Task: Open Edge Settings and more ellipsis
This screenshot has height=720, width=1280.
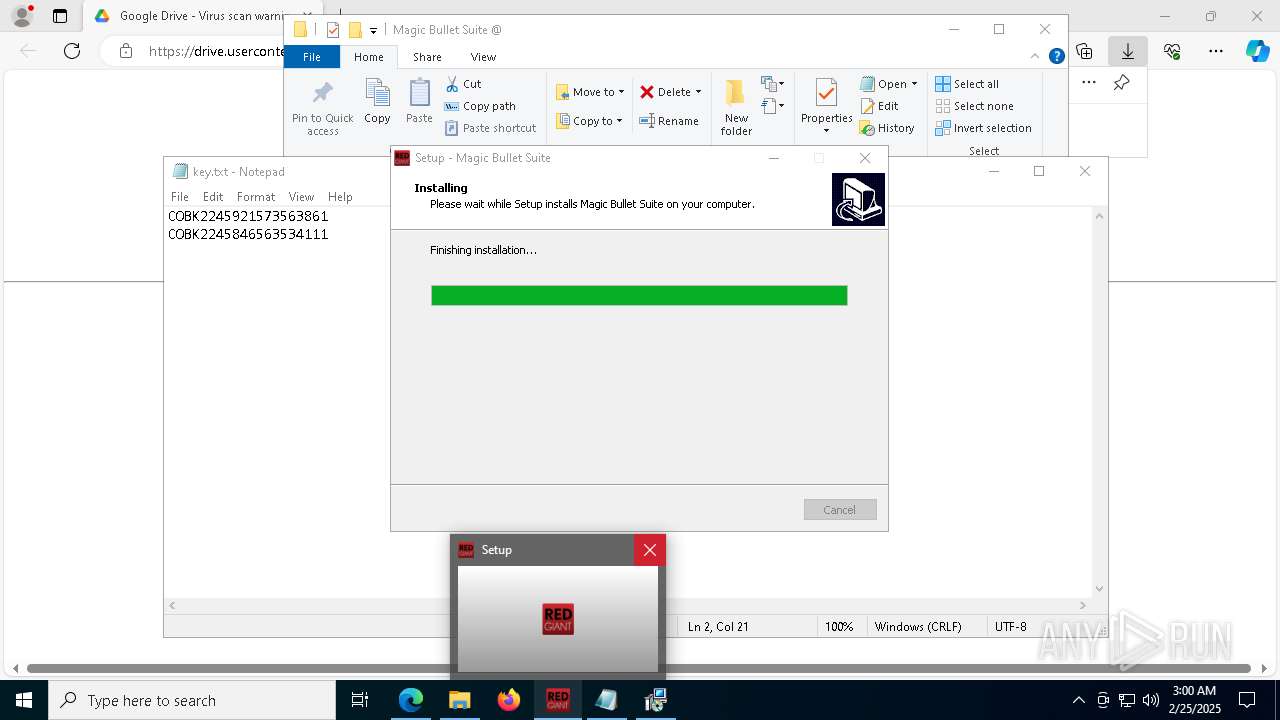Action: (1216, 51)
